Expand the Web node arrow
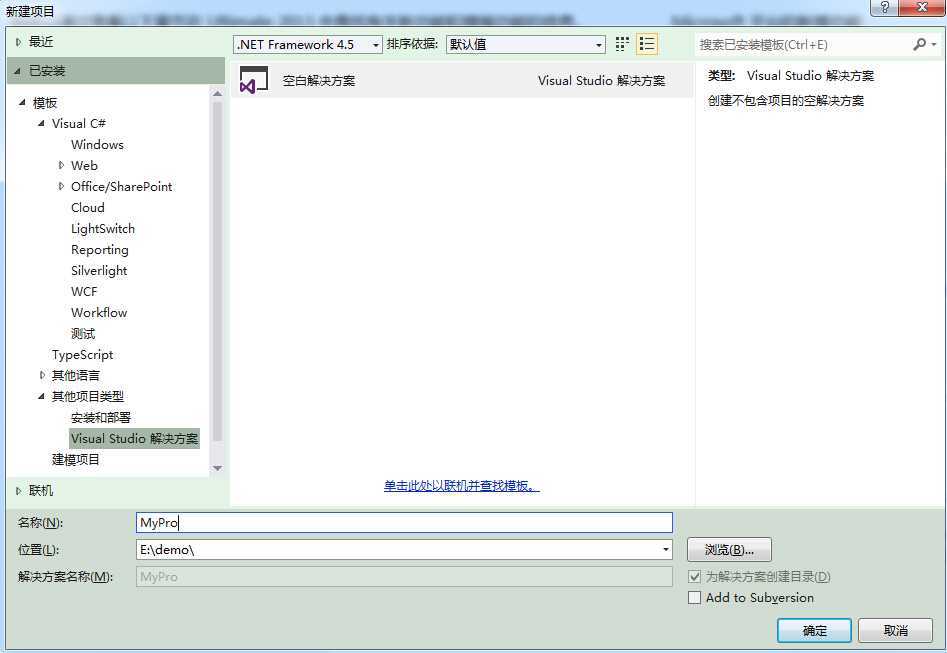The width and height of the screenshot is (947, 653). [61, 165]
